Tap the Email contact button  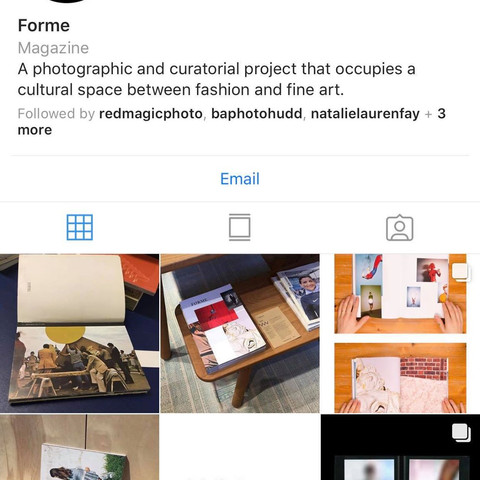pos(240,179)
